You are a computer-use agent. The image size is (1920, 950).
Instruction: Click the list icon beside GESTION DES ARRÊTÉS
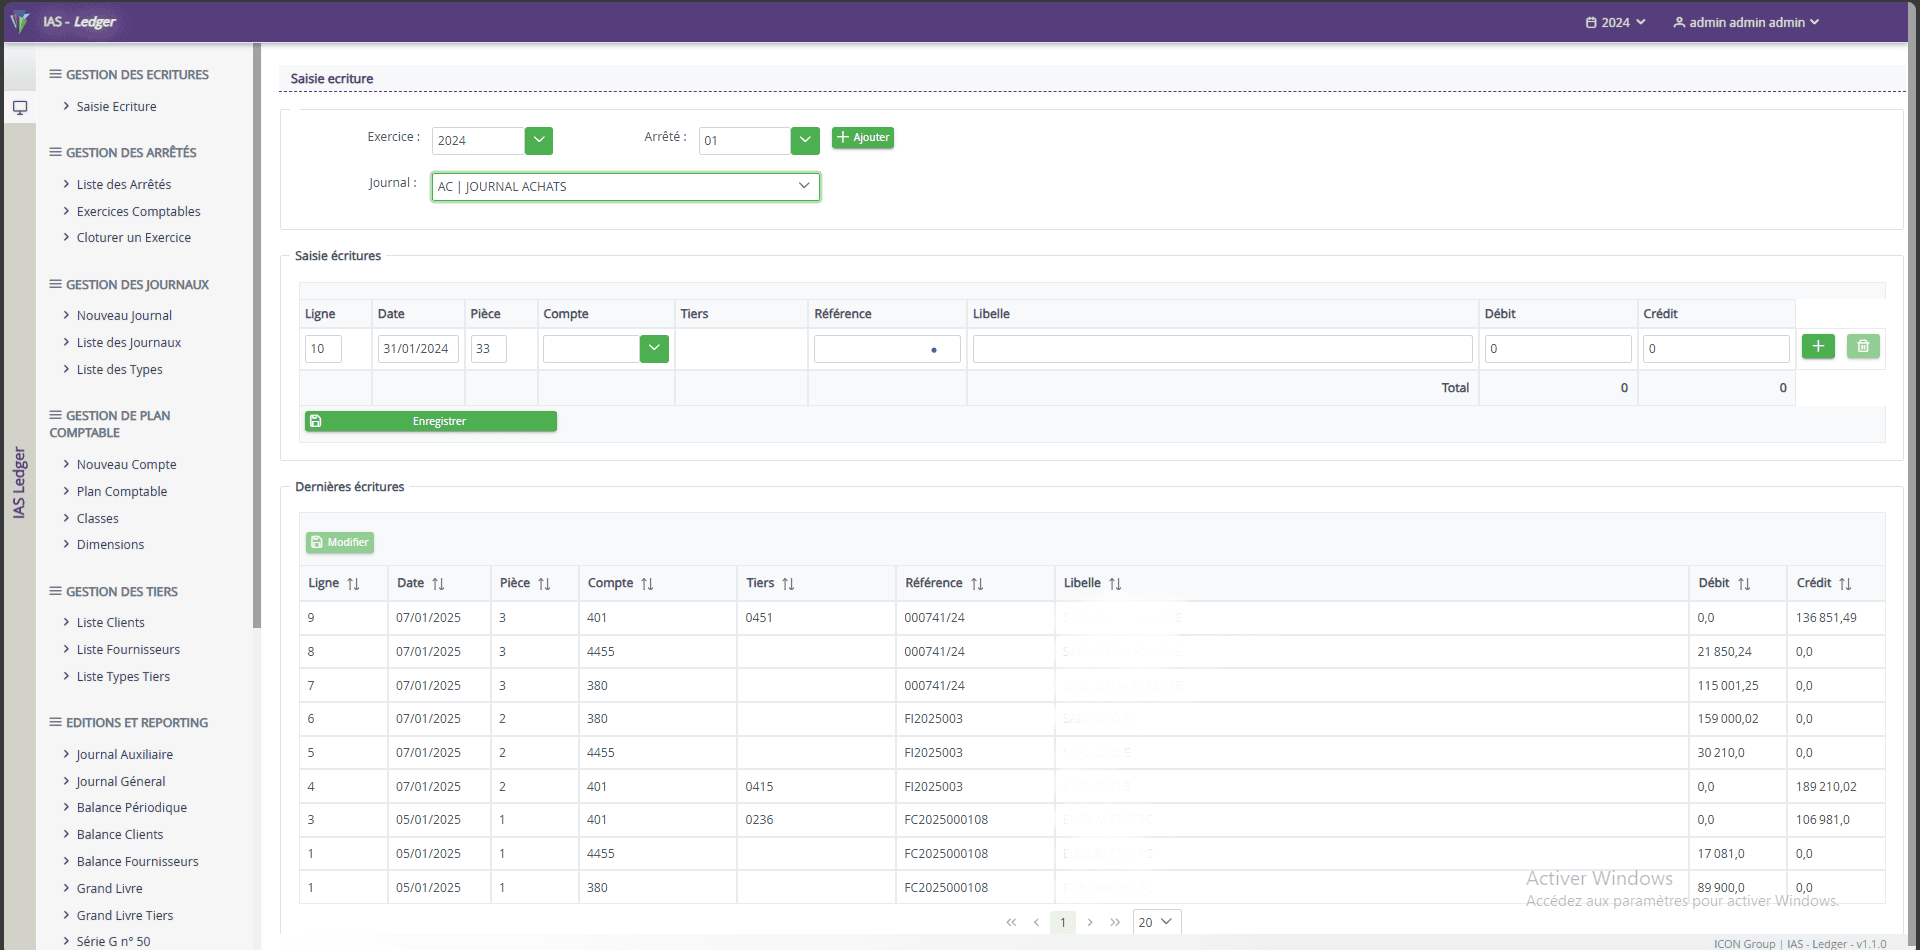[55, 152]
